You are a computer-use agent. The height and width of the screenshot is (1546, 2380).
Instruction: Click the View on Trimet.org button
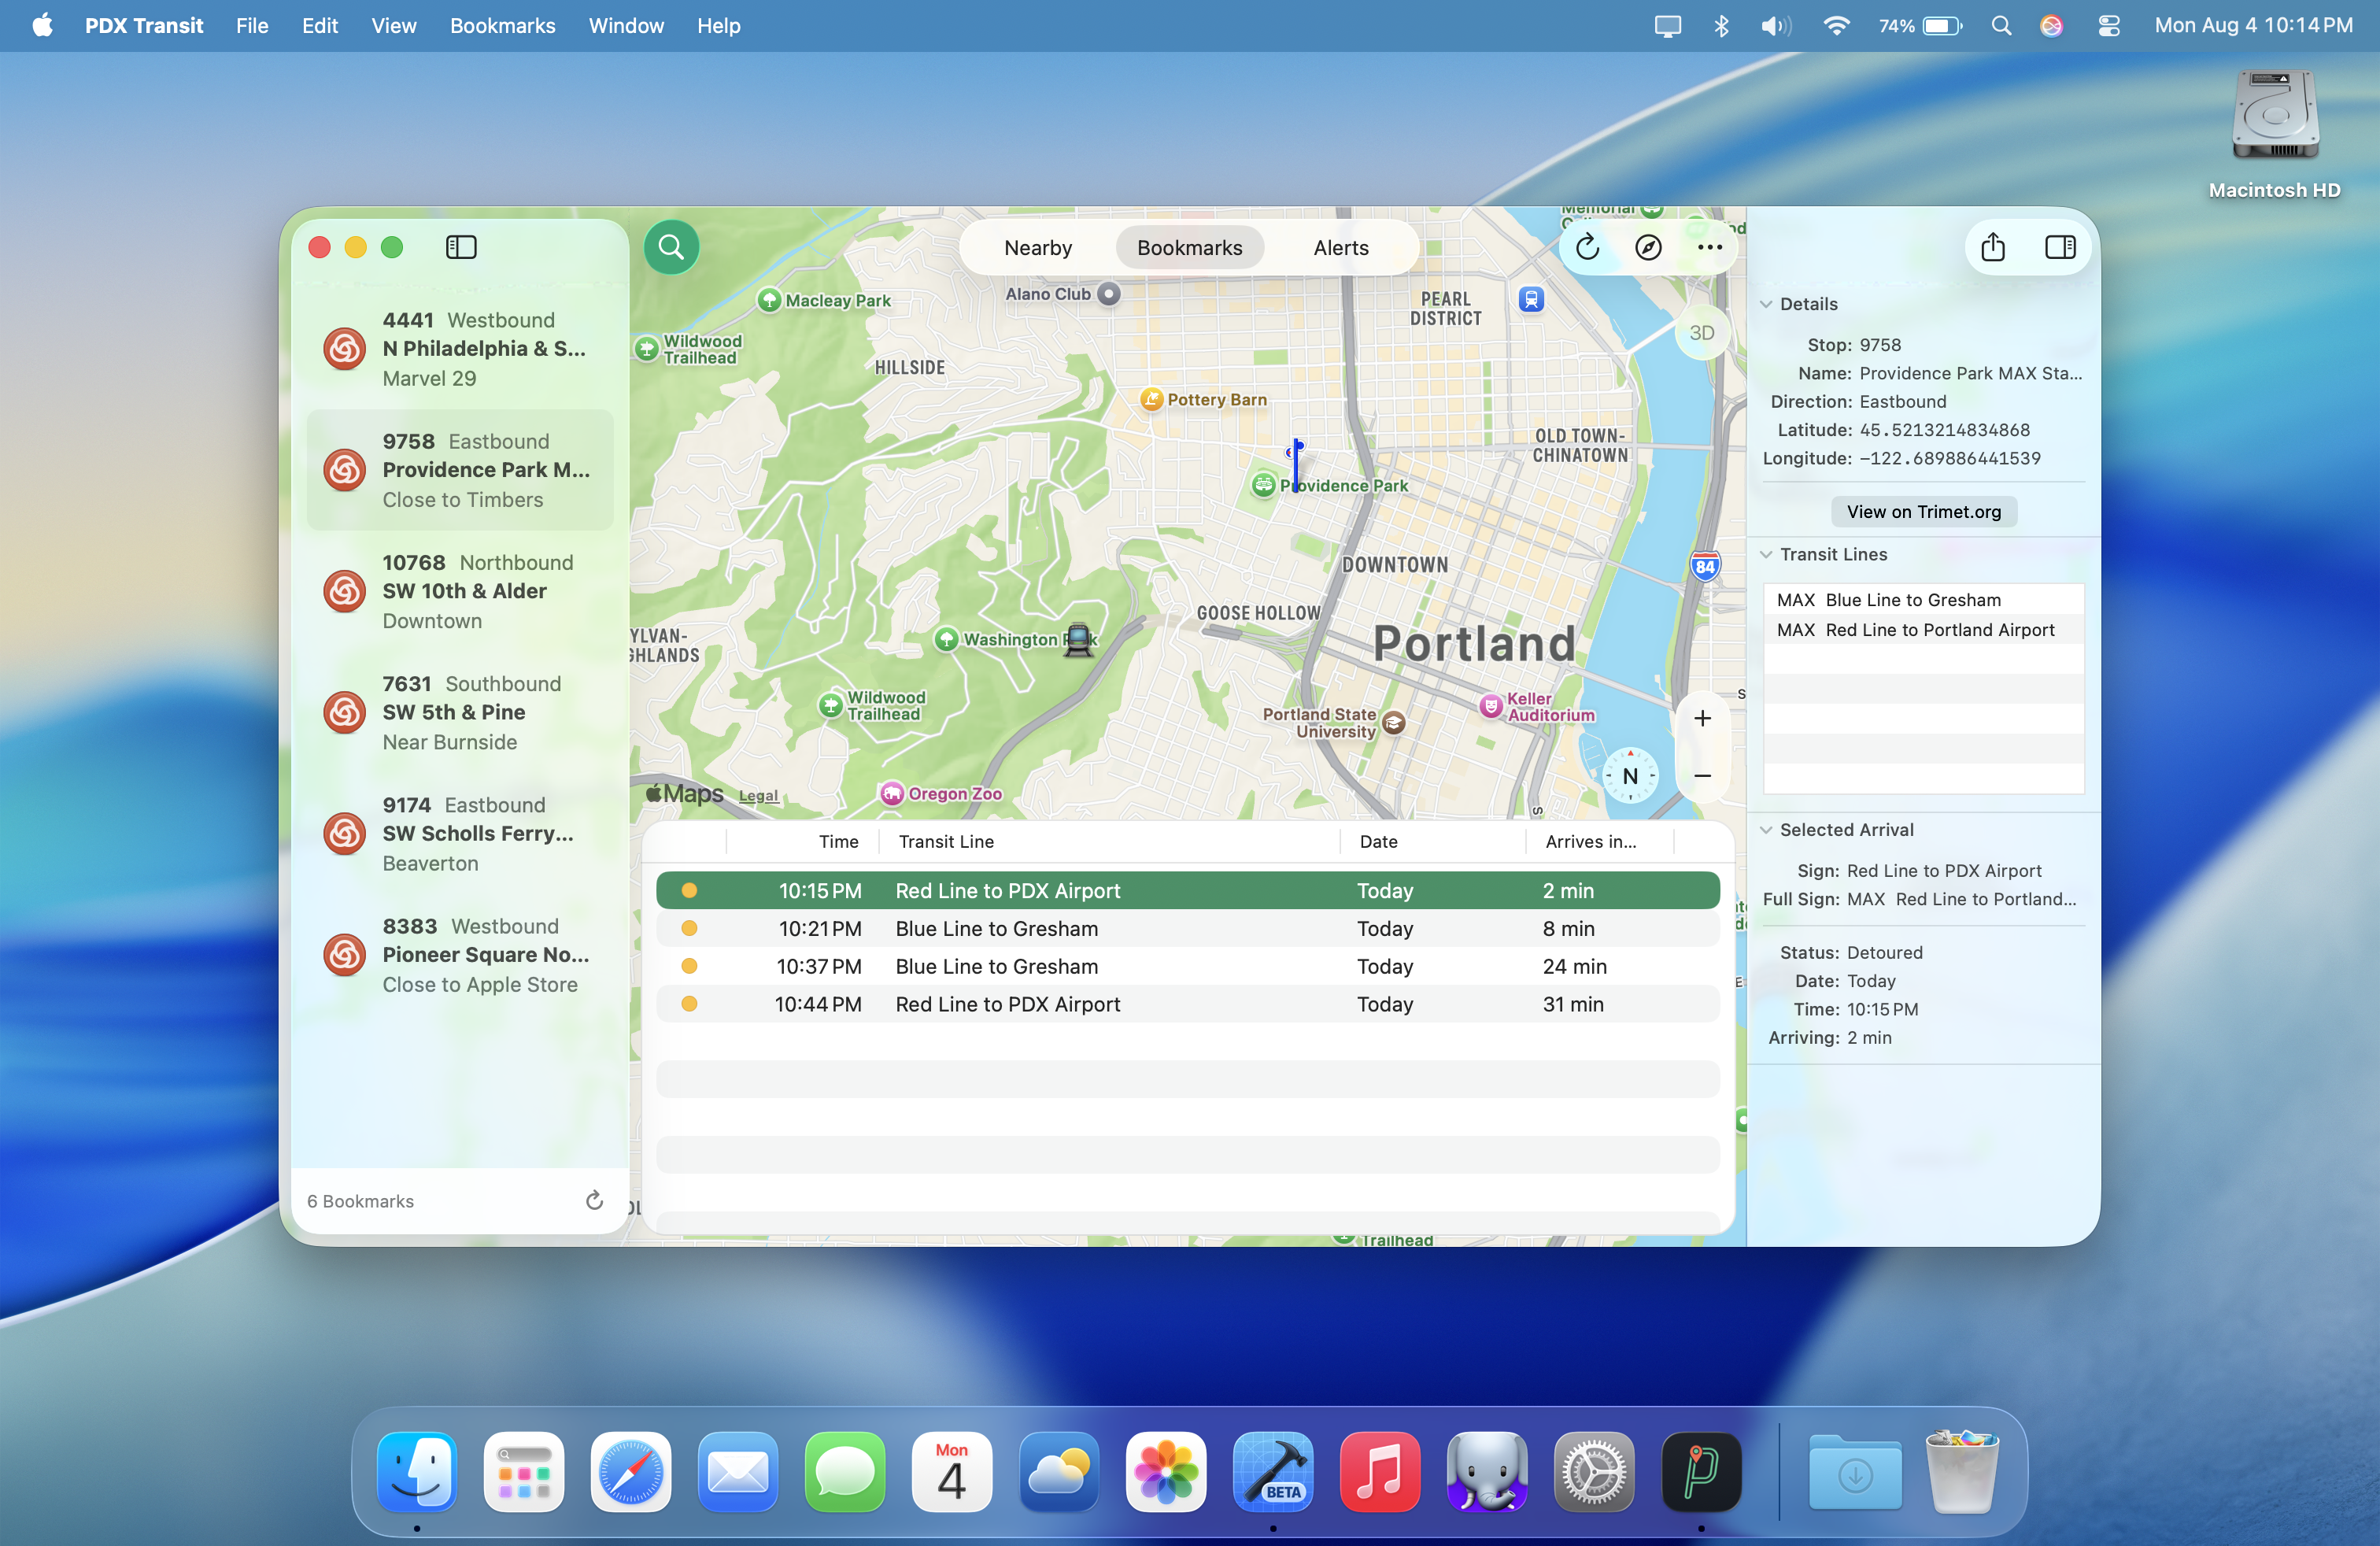click(1923, 511)
